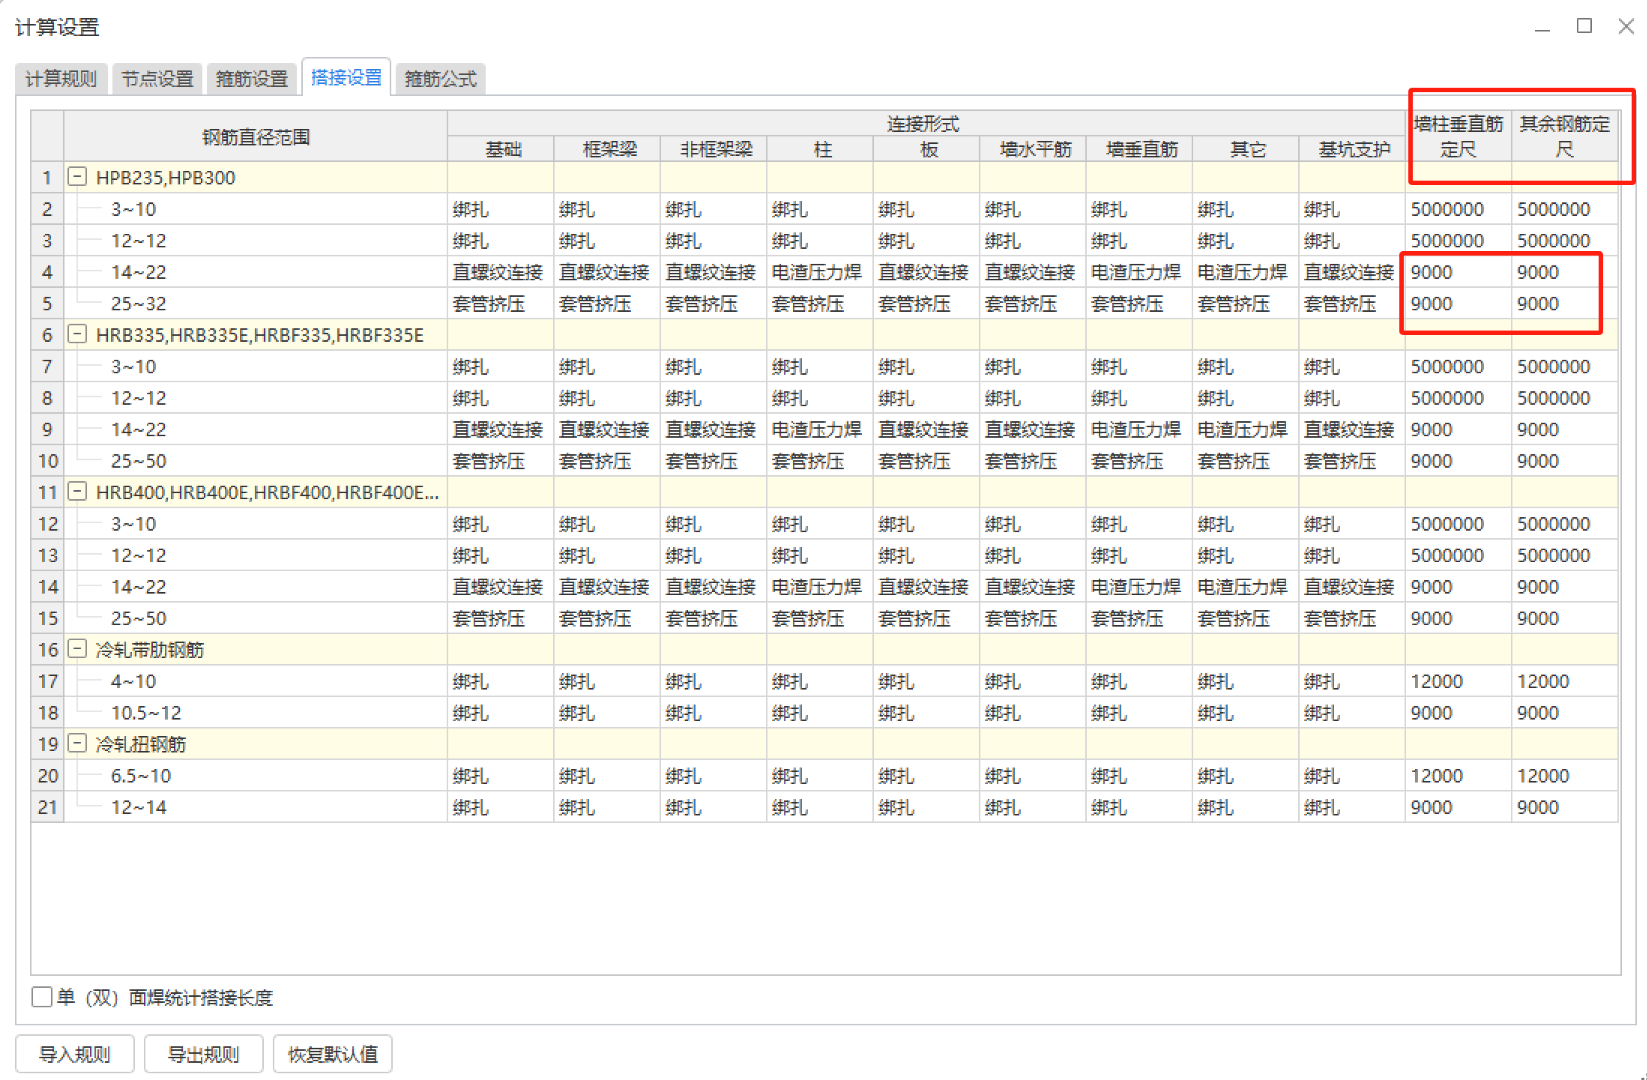Click 恢复默认值 to restore defaults
Image resolution: width=1647 pixels, height=1080 pixels.
333,1054
